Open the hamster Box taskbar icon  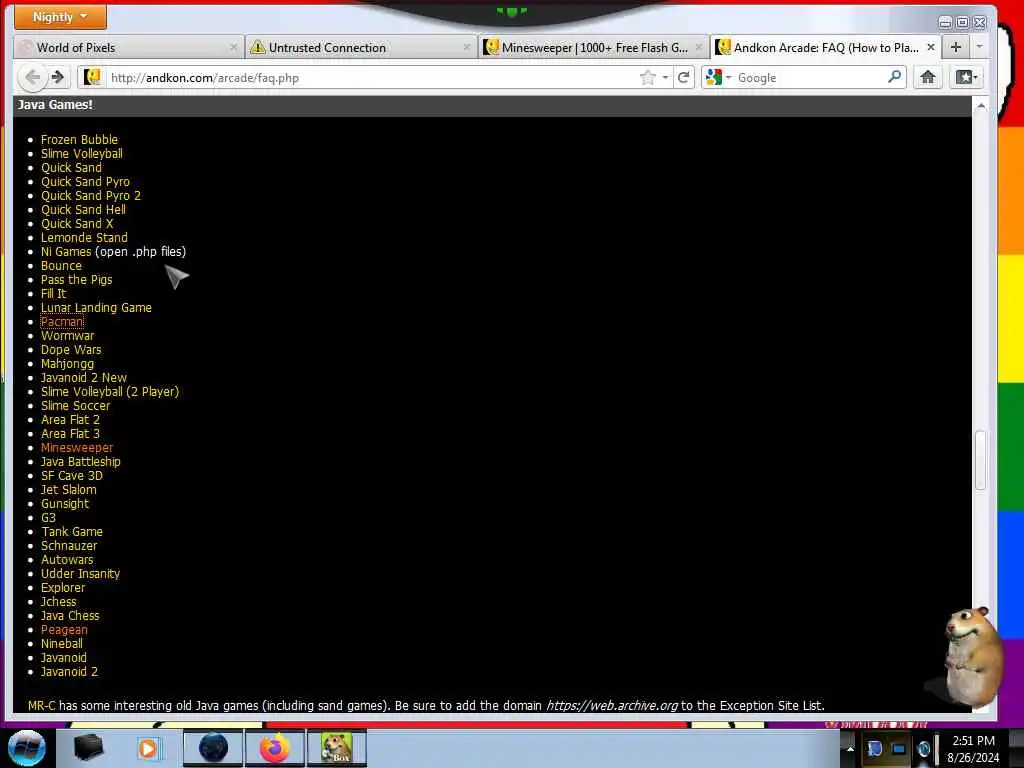pyautogui.click(x=337, y=748)
